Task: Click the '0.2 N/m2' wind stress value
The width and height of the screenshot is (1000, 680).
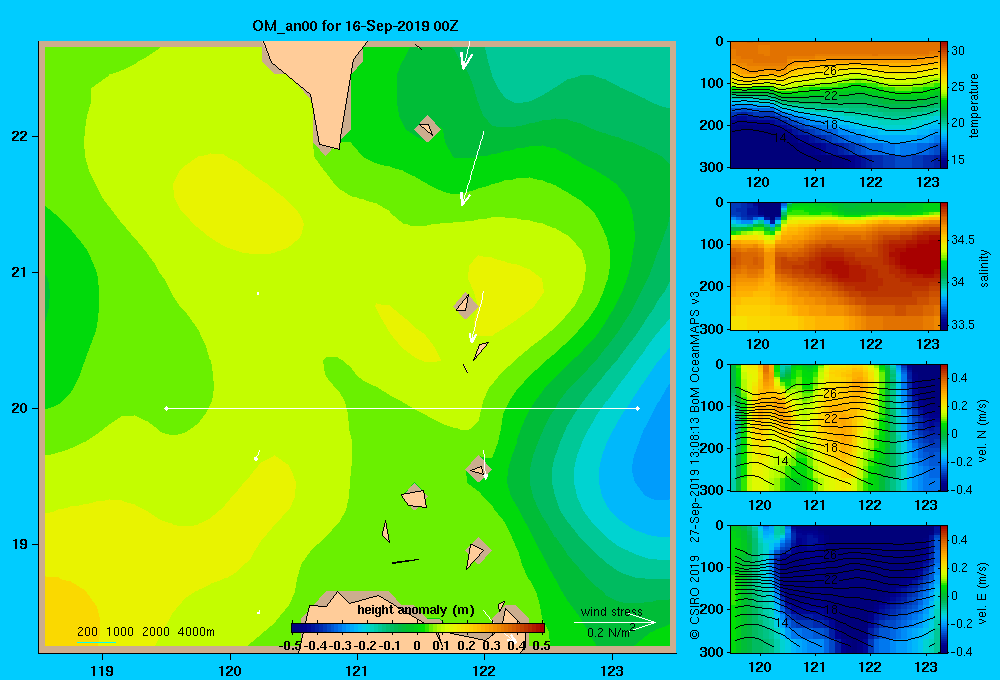Action: 611,632
